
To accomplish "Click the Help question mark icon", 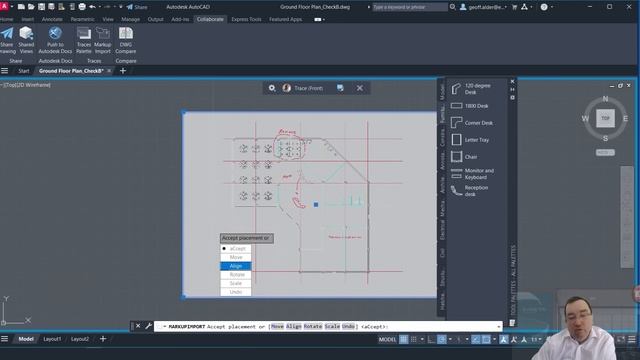I will (544, 7).
